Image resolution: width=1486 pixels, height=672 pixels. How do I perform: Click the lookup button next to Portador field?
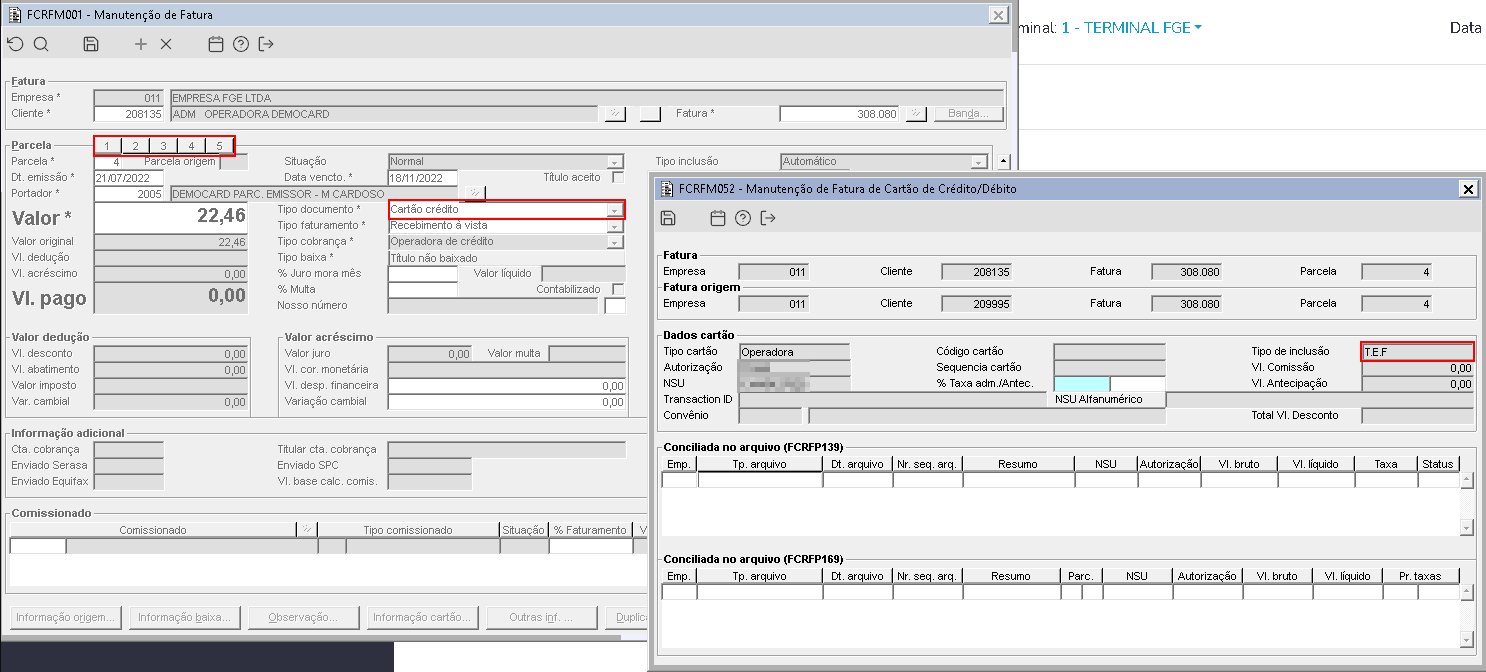tap(474, 193)
